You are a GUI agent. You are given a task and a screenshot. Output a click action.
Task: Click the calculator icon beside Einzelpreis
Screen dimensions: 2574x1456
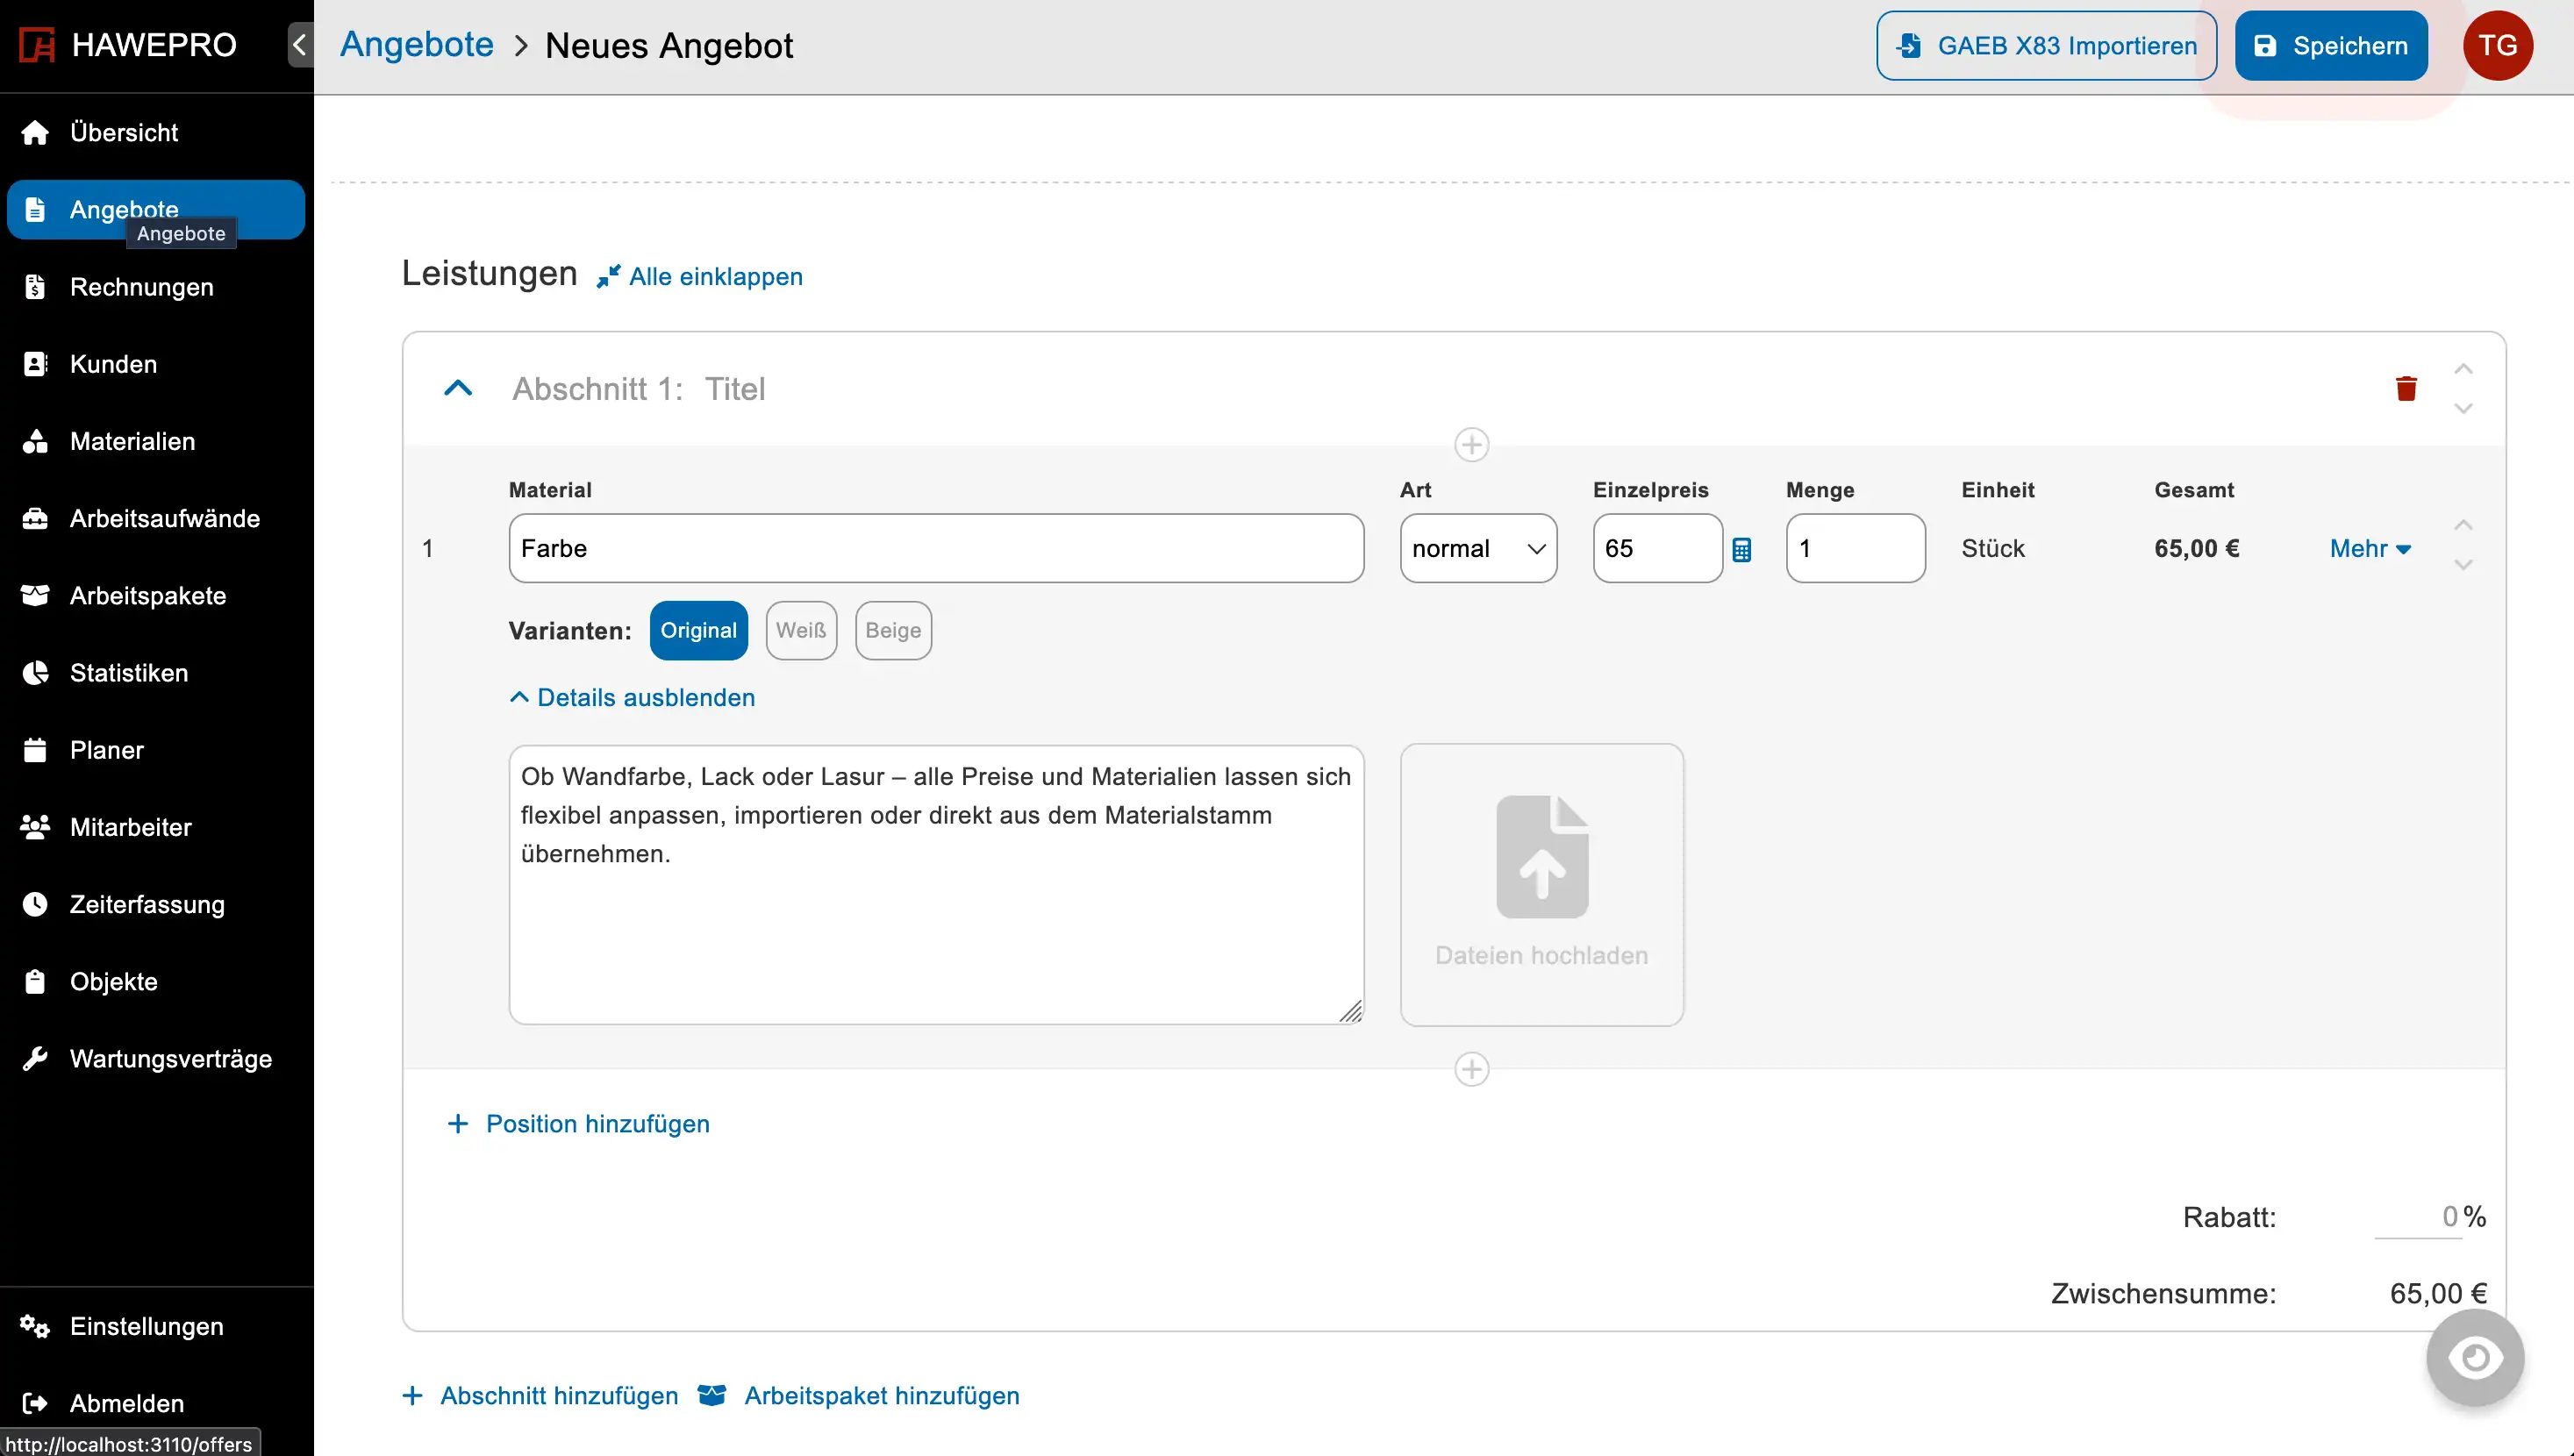click(1741, 549)
